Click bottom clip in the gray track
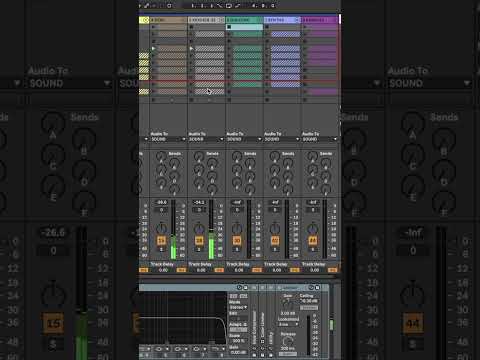The width and height of the screenshot is (480, 360). click(210, 91)
